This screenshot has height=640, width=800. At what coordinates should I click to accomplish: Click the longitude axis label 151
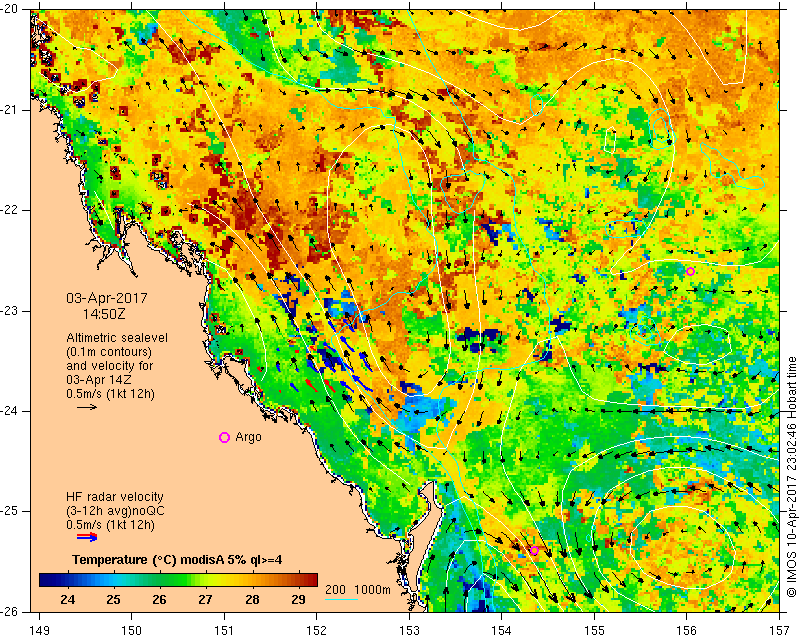(224, 631)
